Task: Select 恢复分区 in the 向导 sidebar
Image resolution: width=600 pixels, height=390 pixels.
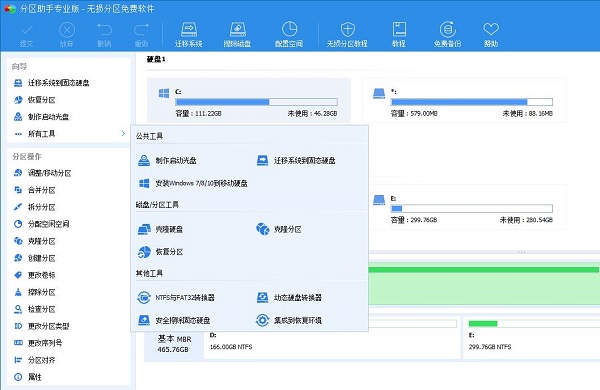Action: click(34, 100)
